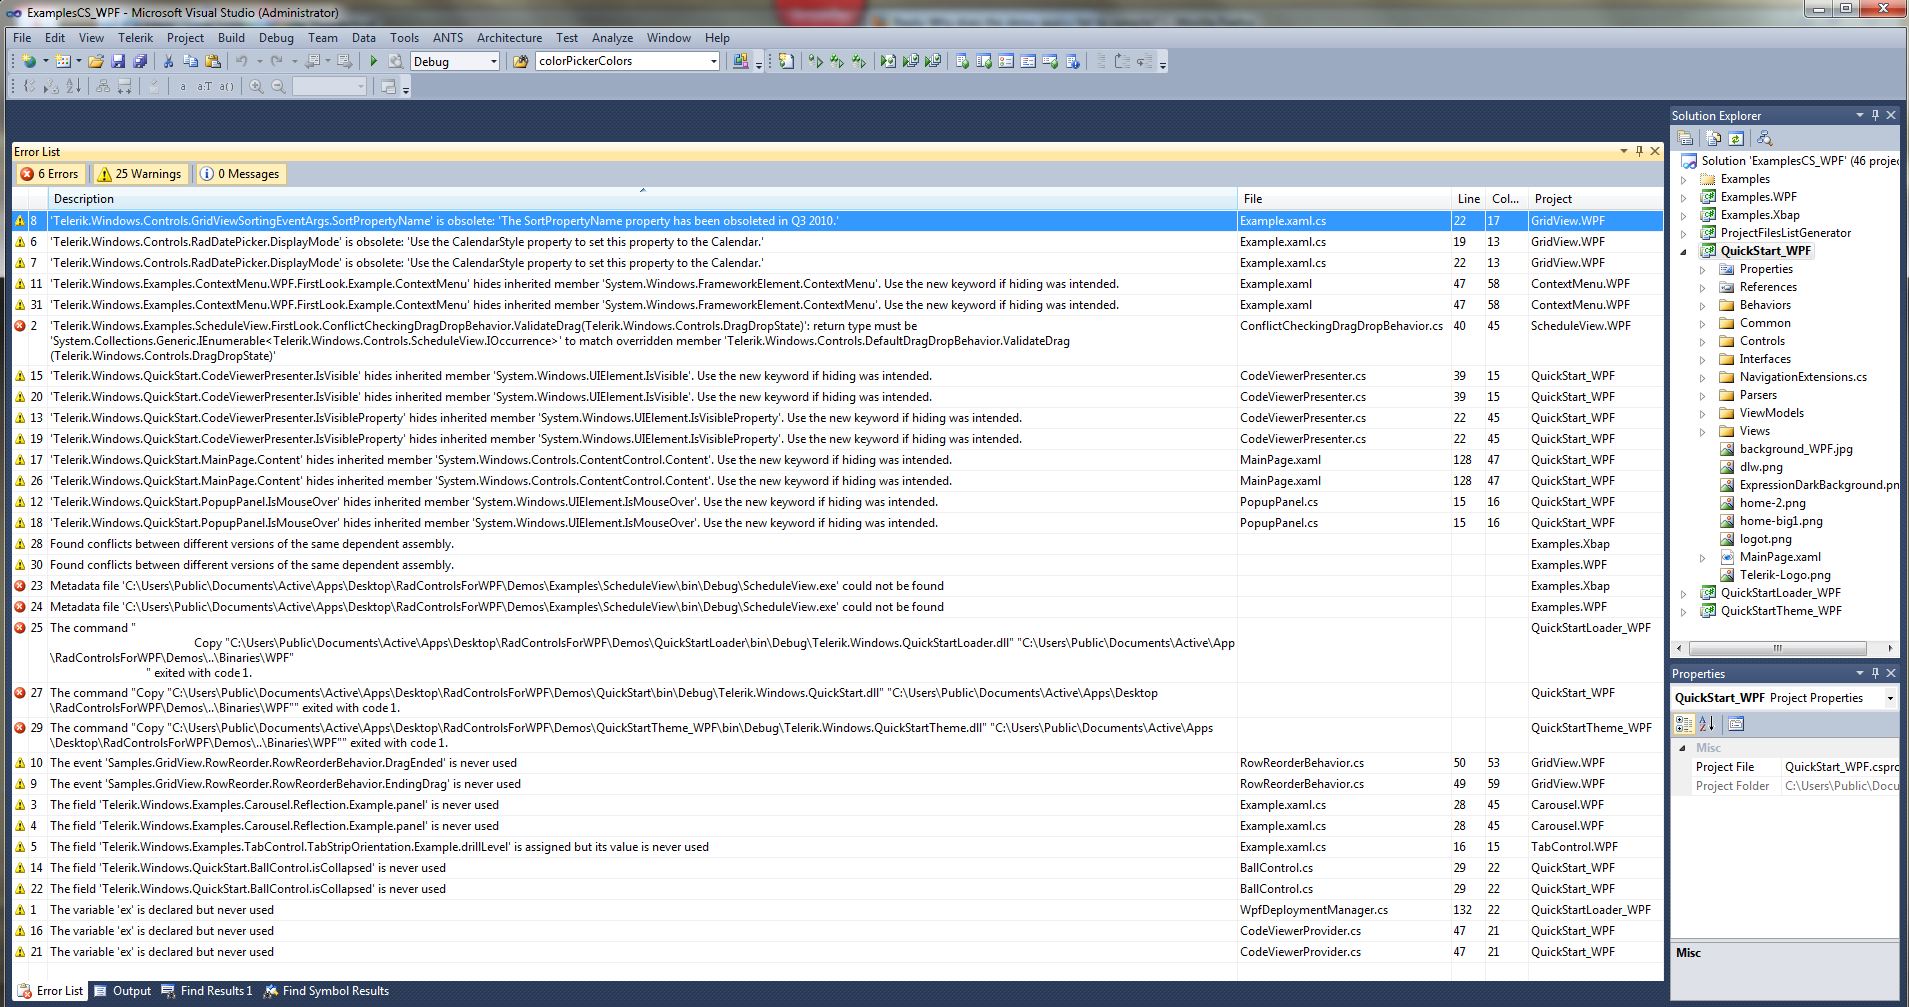Pin the Properties panel

click(x=1875, y=673)
